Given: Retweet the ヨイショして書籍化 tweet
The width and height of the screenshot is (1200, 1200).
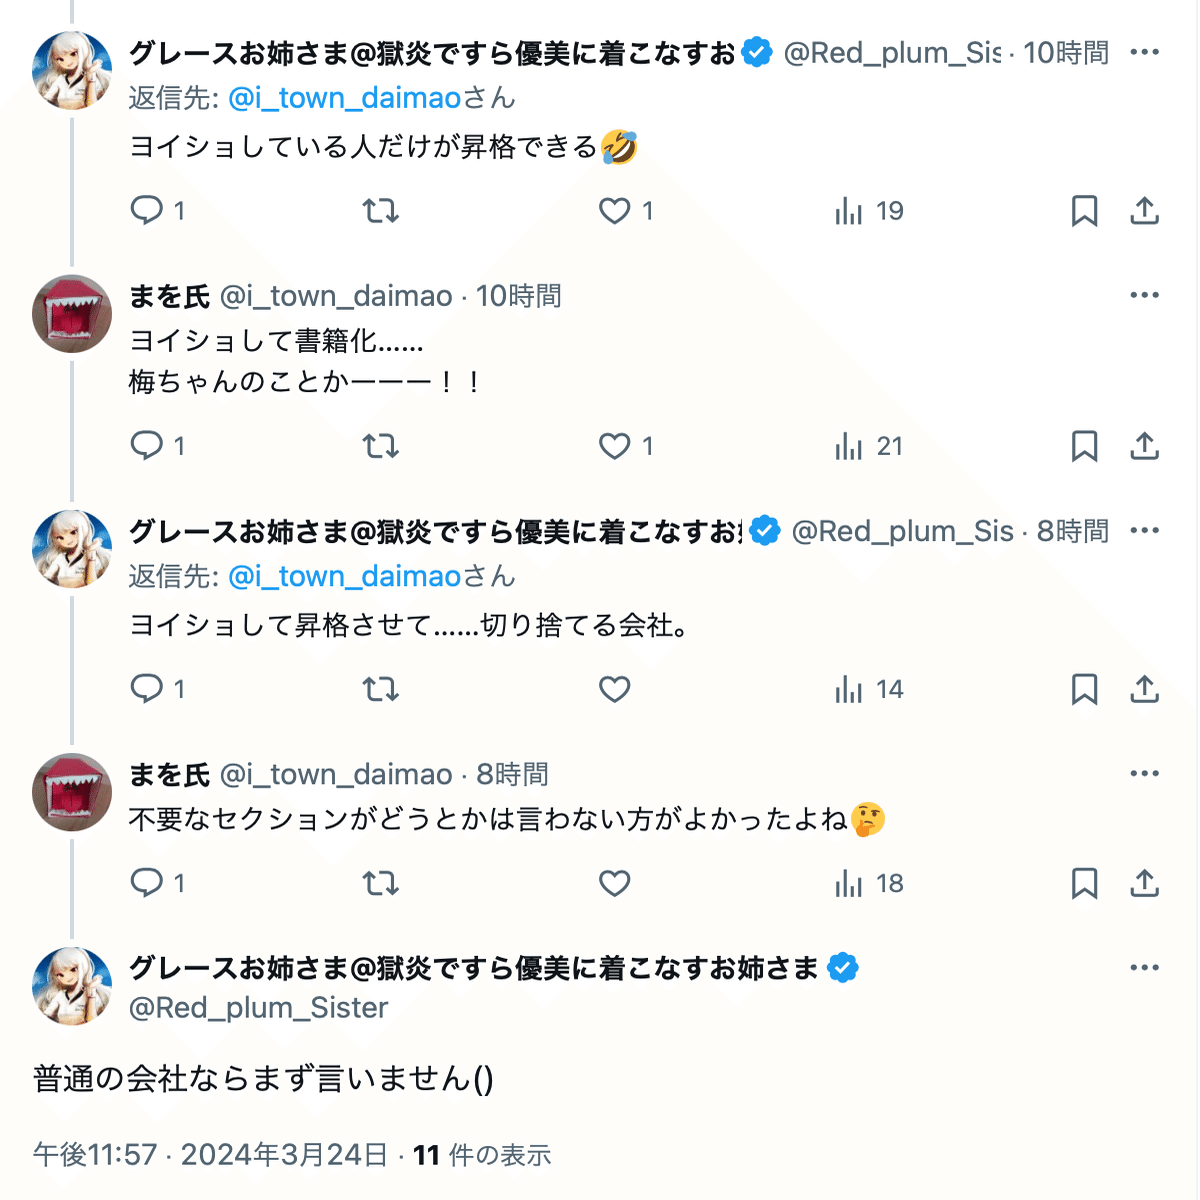Looking at the screenshot, I should point(380,446).
